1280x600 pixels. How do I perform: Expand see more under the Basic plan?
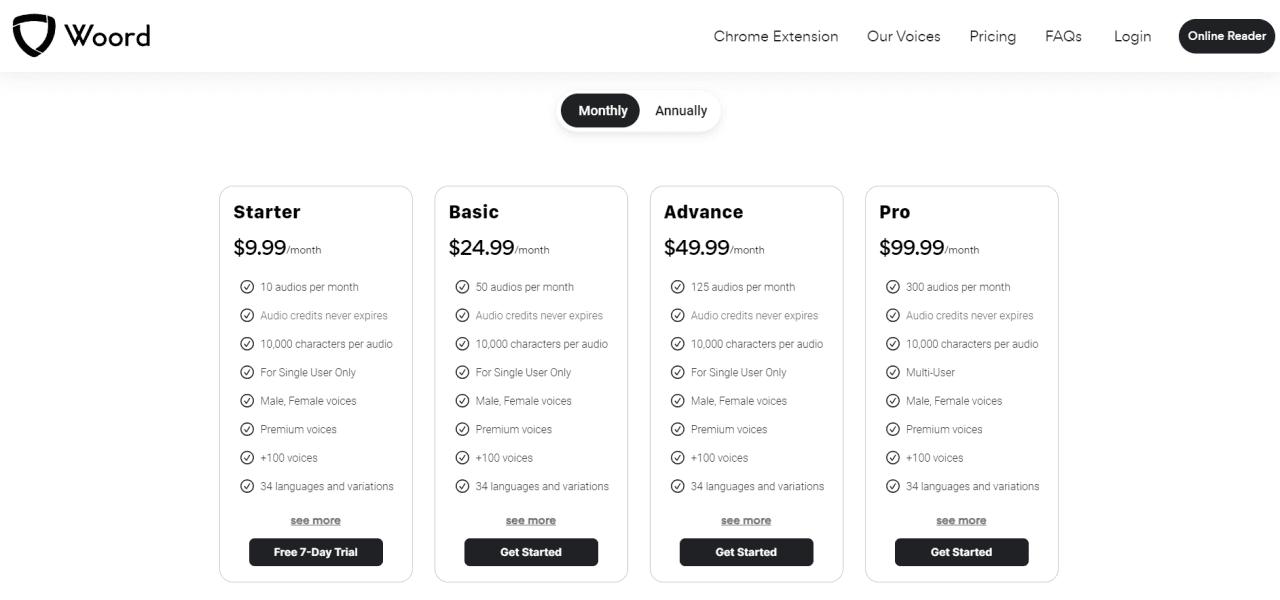tap(531, 521)
